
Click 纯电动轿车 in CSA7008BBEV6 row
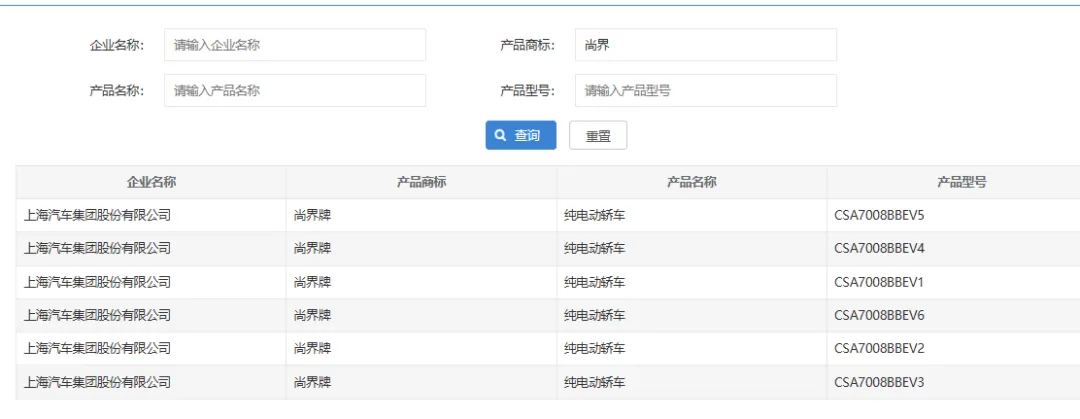tap(594, 316)
